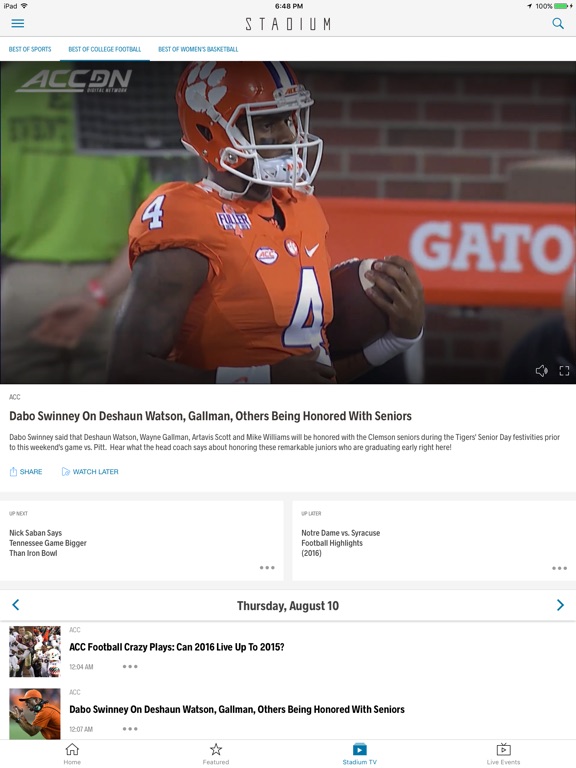
Task: Add video to Watch Later
Action: [90, 472]
